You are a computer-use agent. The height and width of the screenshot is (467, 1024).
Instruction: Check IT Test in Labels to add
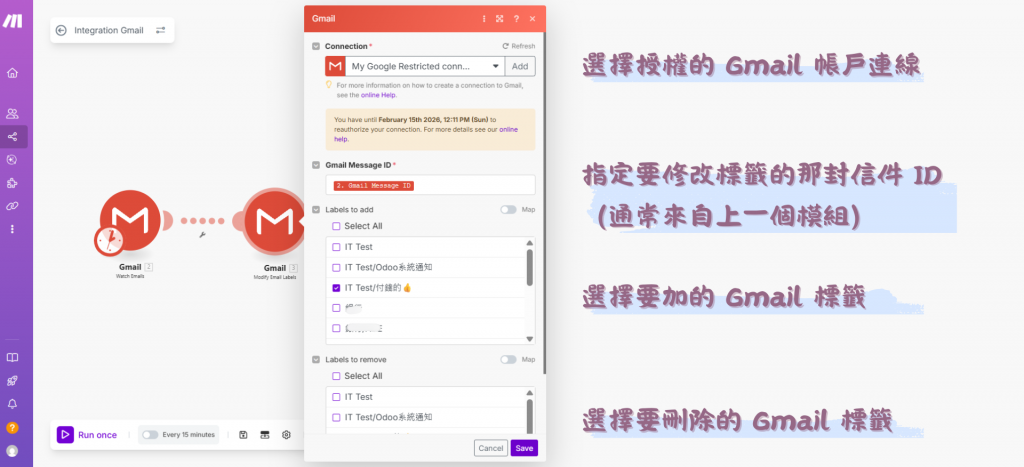336,247
